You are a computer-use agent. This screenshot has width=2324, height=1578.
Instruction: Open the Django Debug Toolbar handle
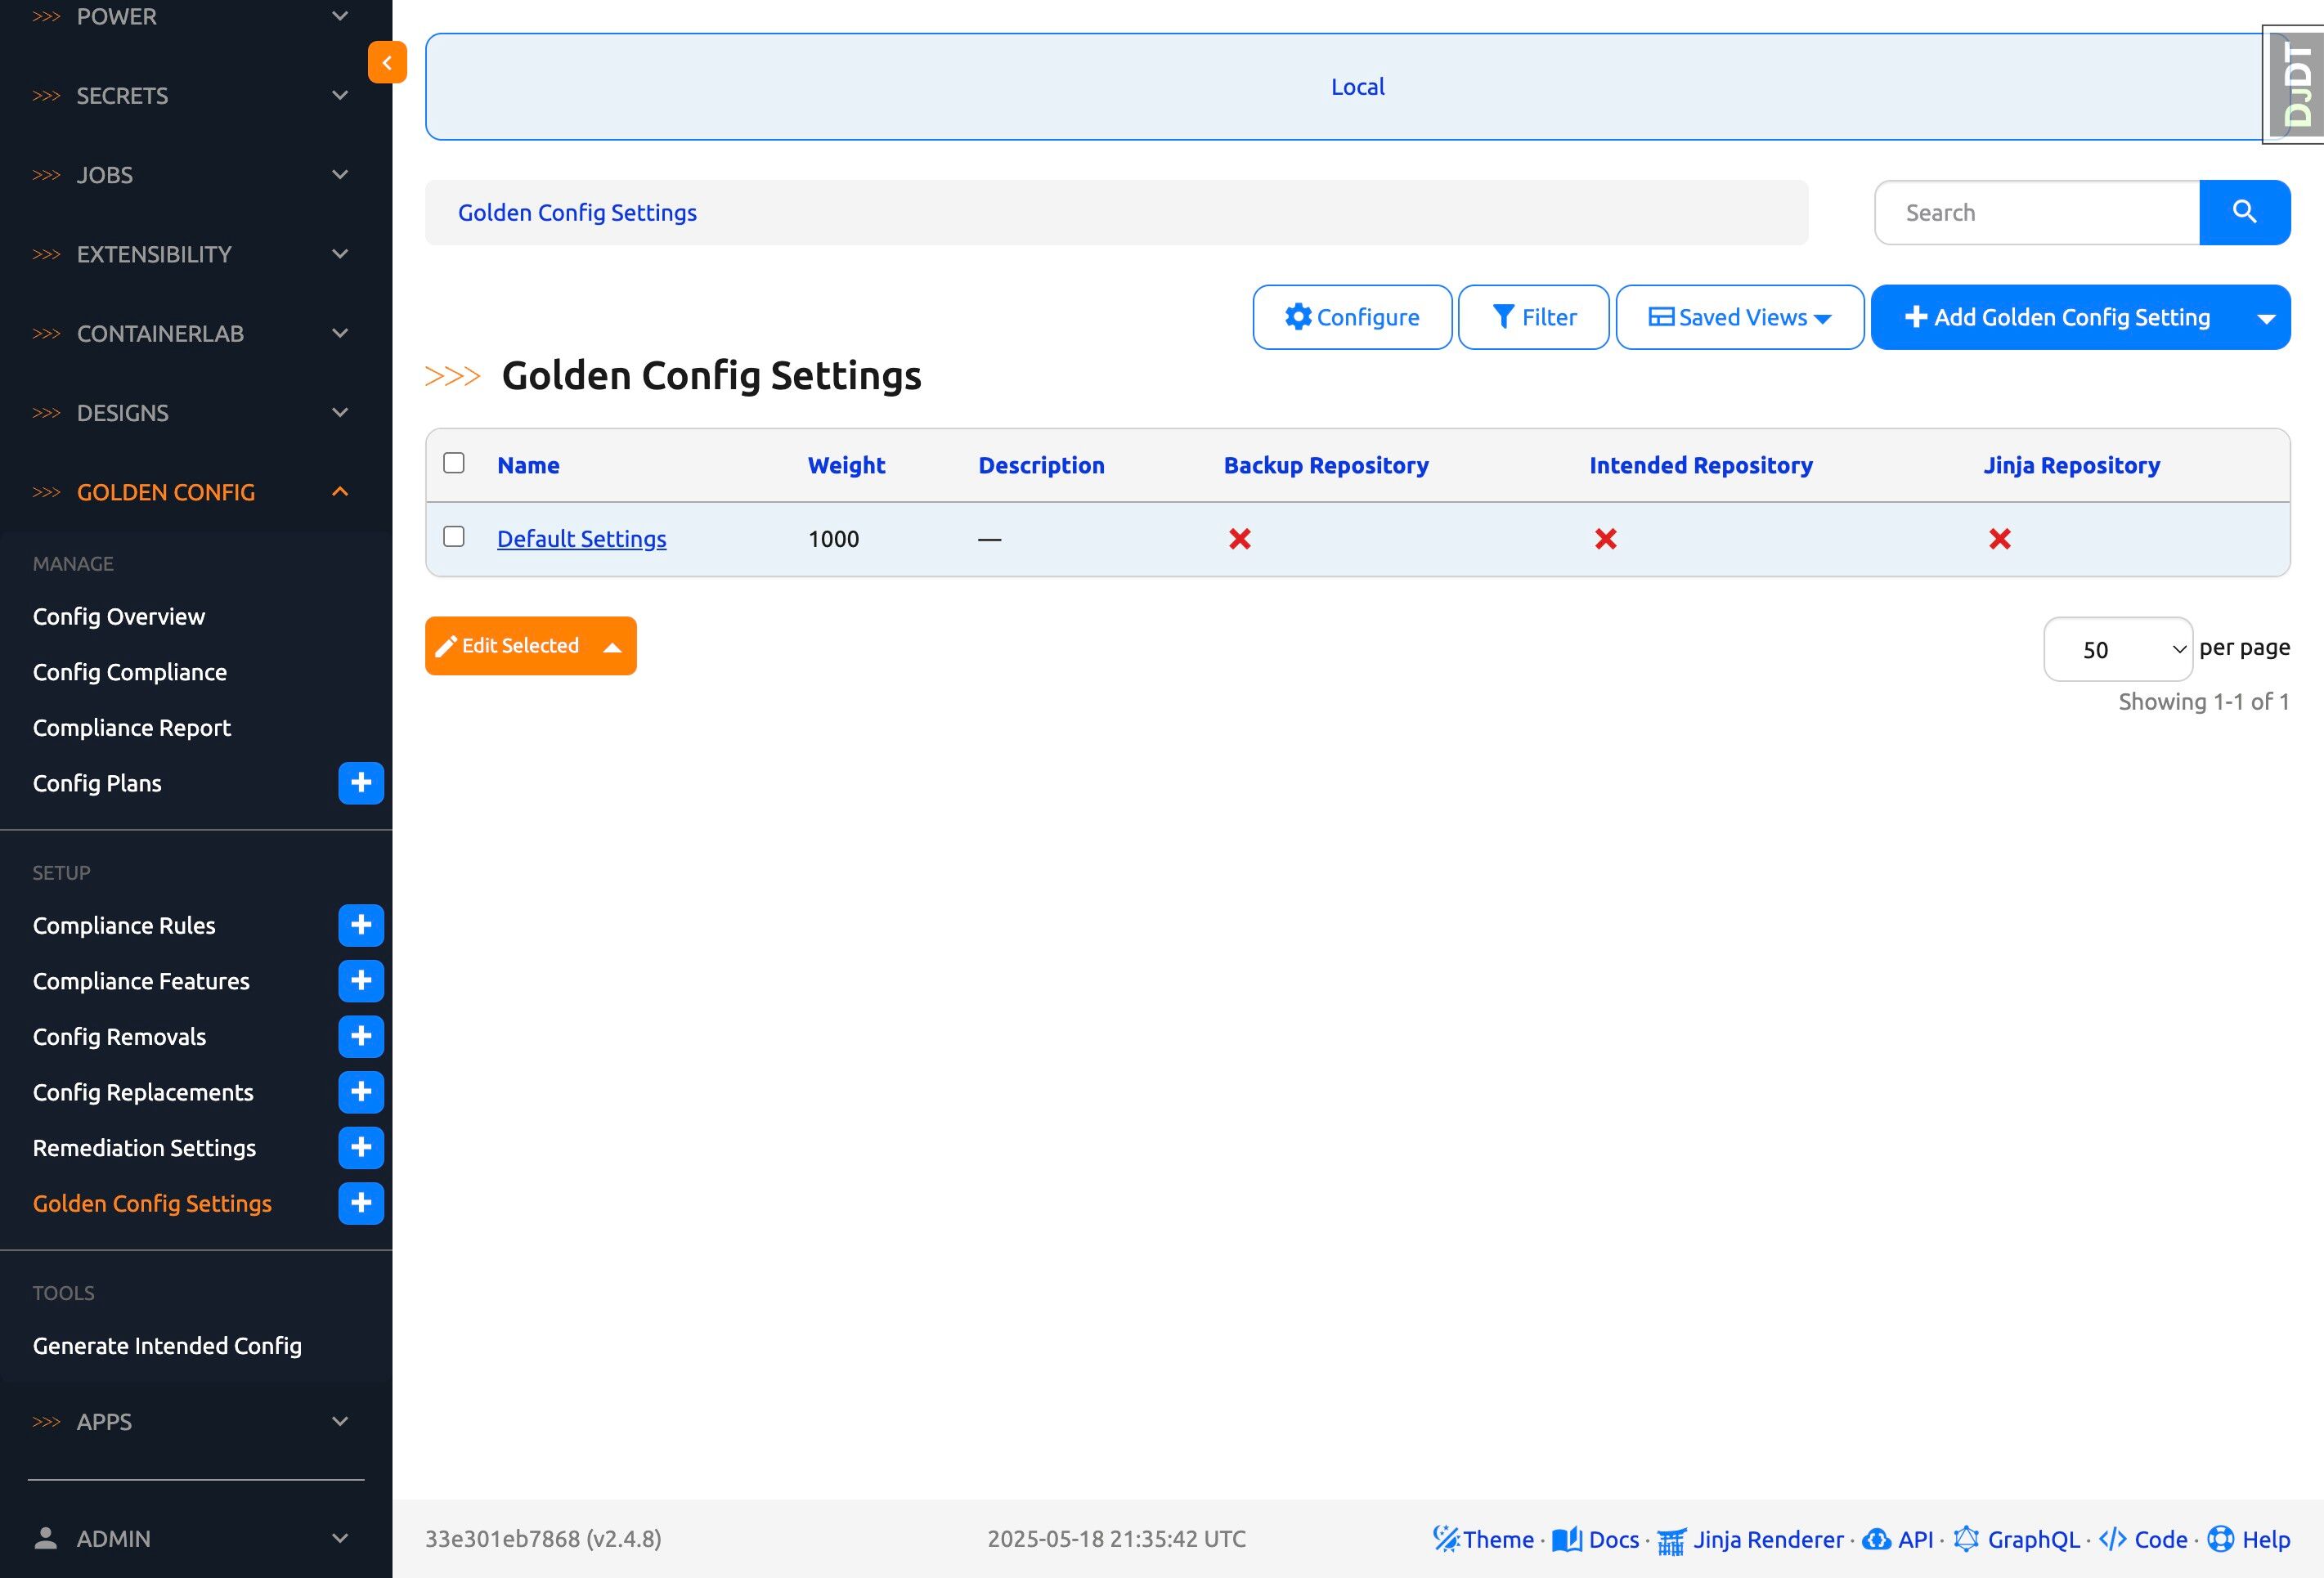click(x=2296, y=86)
